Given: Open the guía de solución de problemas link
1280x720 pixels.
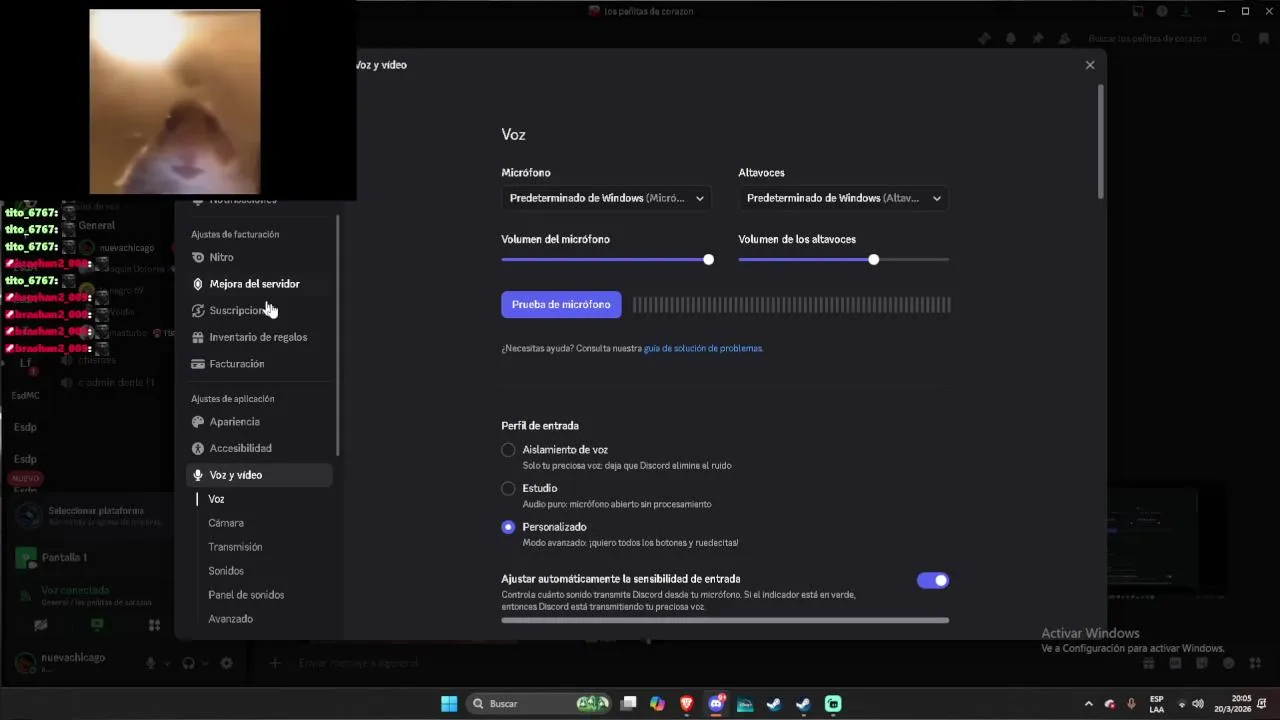Looking at the screenshot, I should [x=703, y=349].
